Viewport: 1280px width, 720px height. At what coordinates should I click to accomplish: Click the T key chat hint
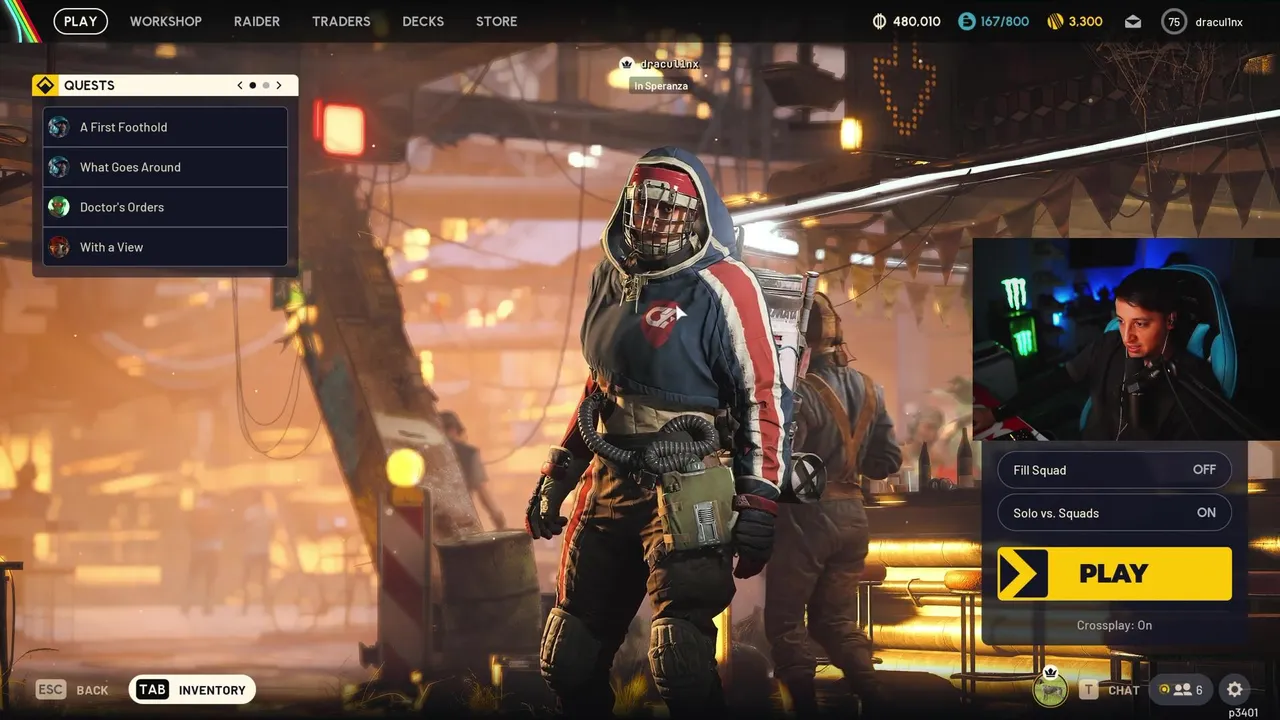point(1088,689)
